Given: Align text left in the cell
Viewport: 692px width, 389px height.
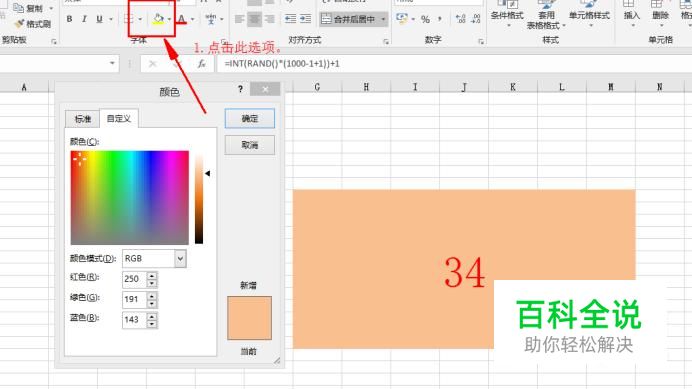Looking at the screenshot, I should (x=239, y=19).
